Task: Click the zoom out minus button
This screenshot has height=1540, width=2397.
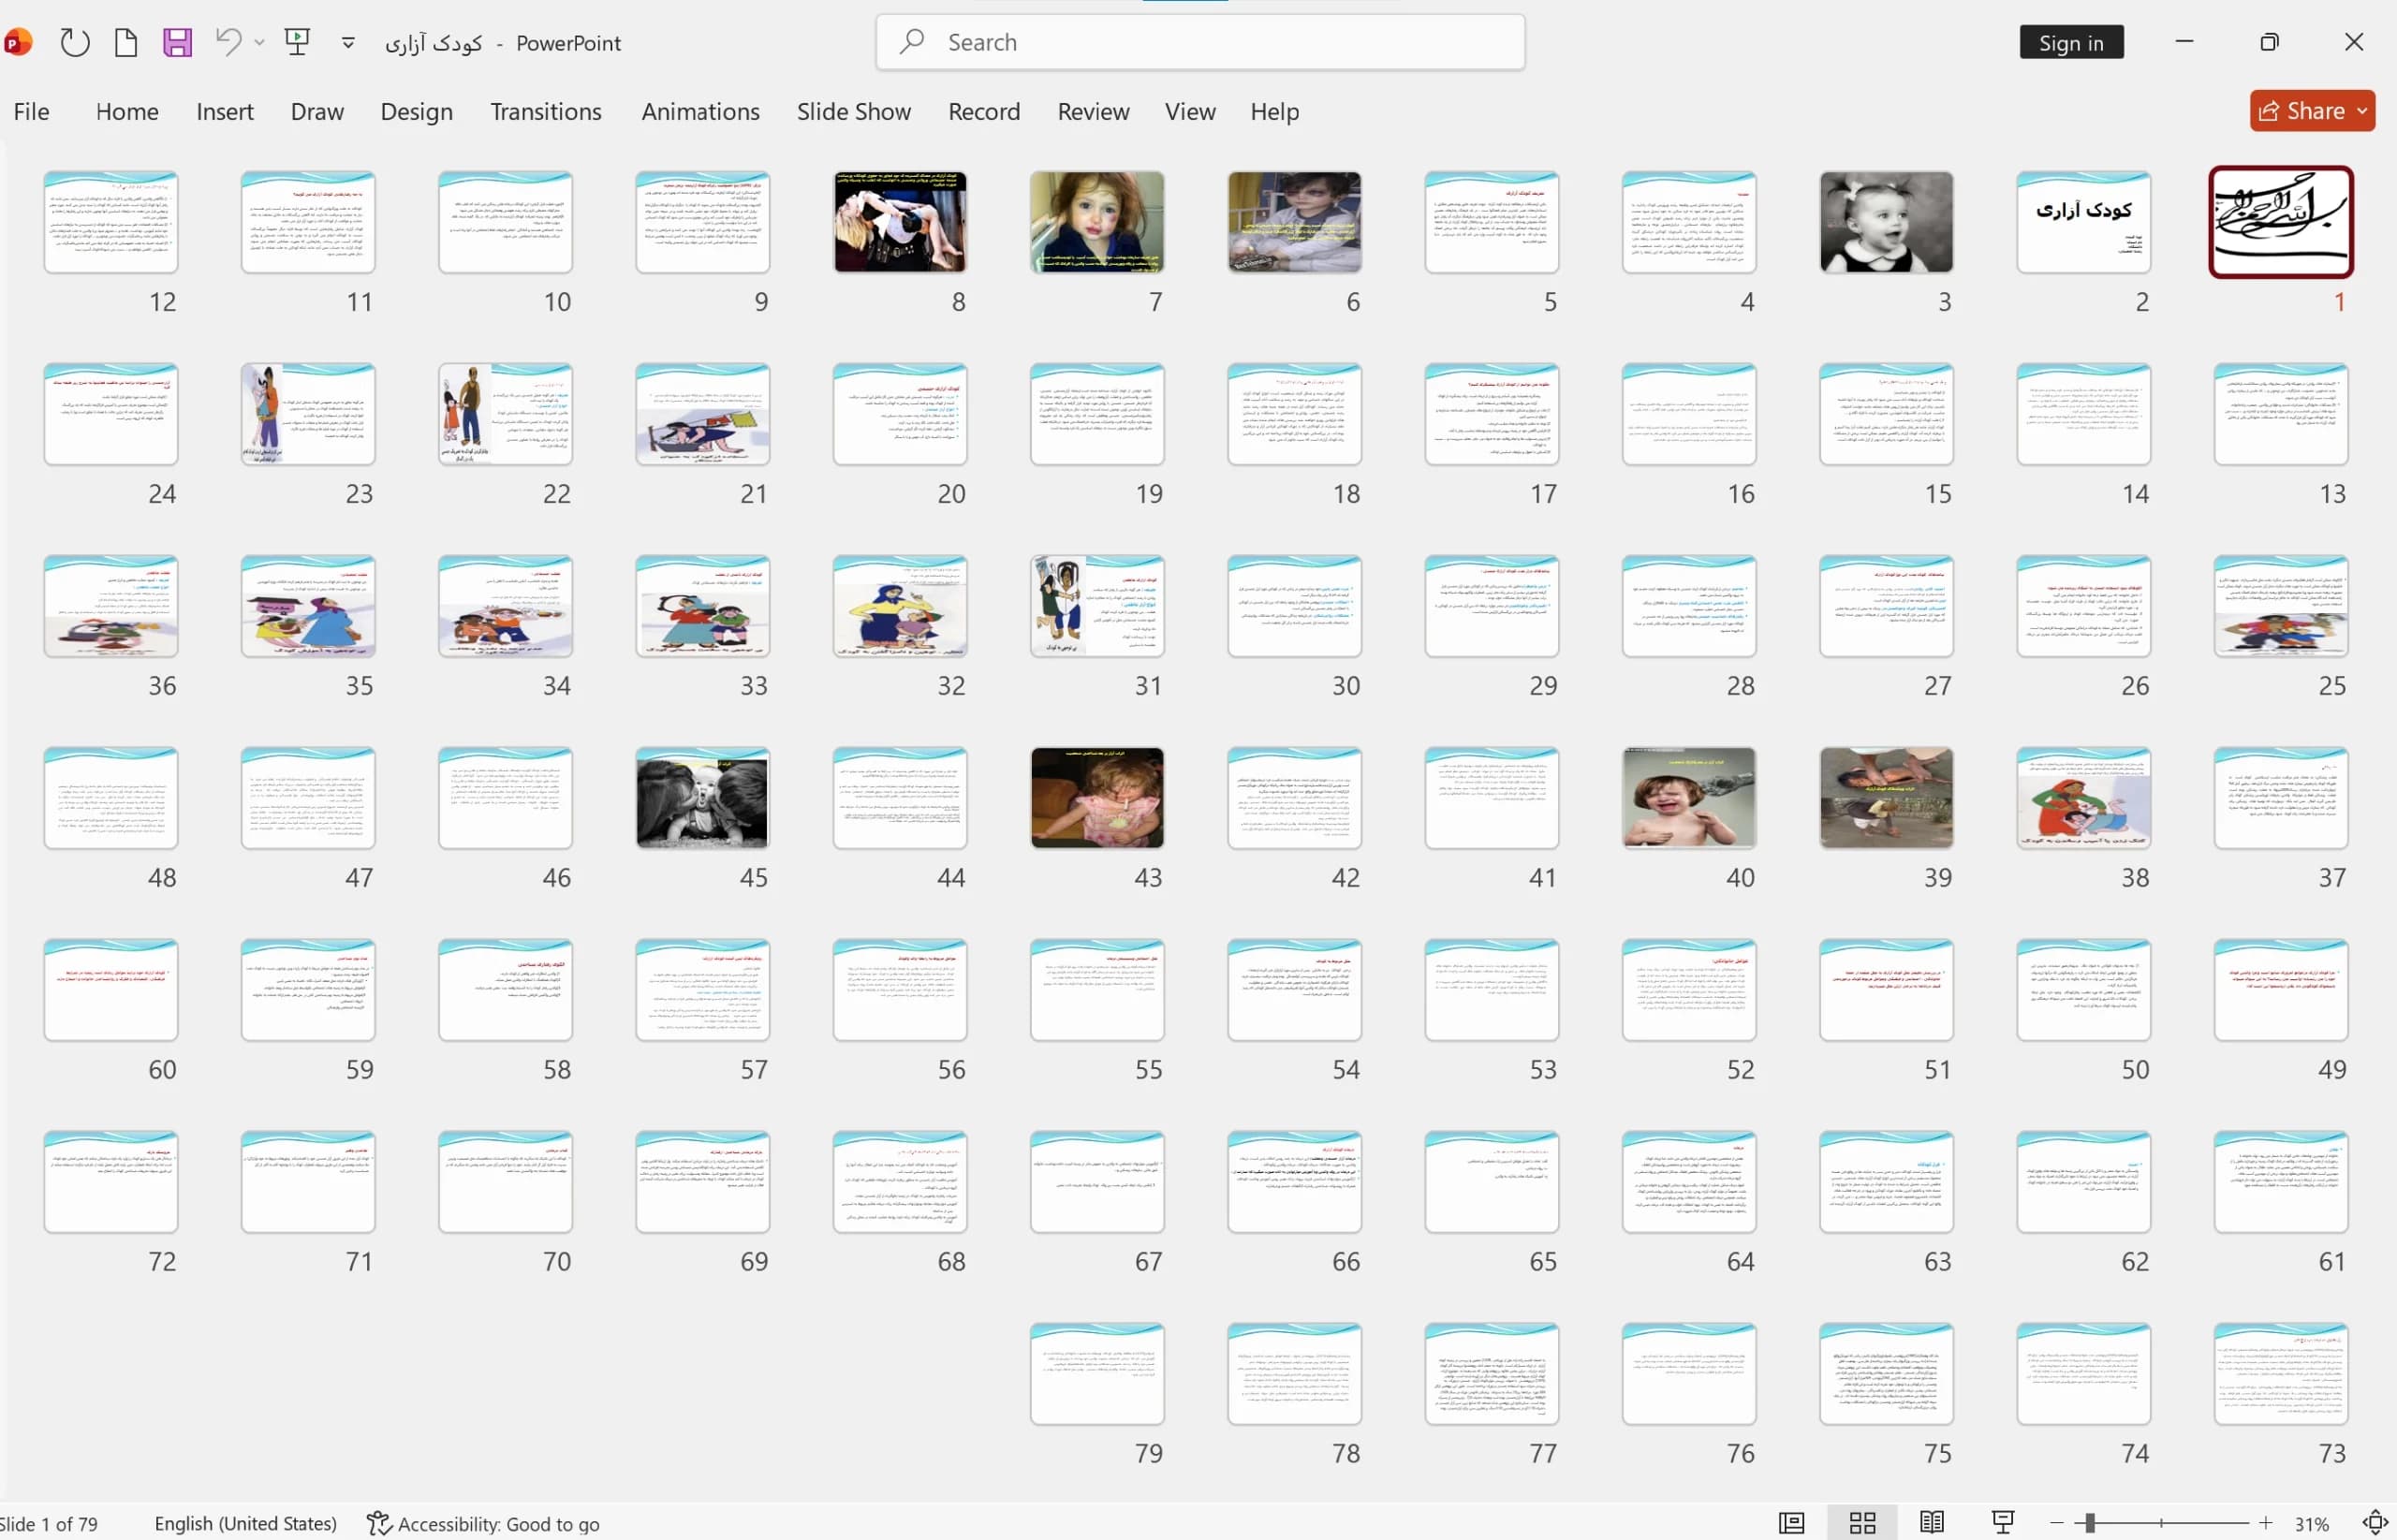Action: (x=2056, y=1523)
